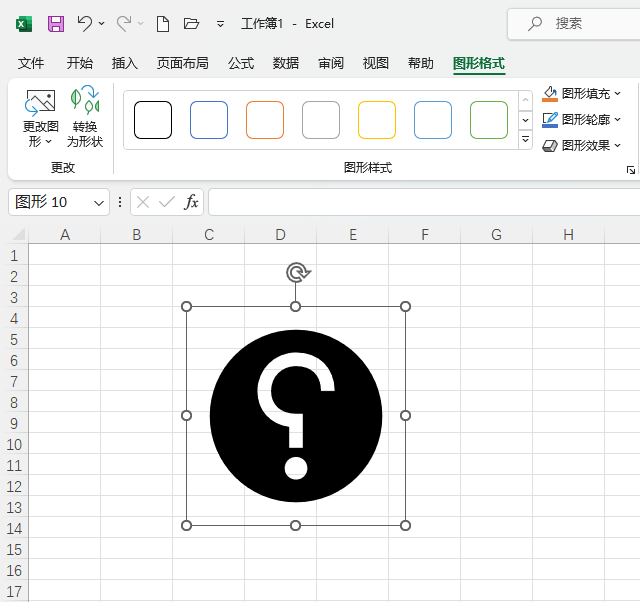The width and height of the screenshot is (640, 602).
Task: Click the Undo arrow icon
Action: coord(85,23)
